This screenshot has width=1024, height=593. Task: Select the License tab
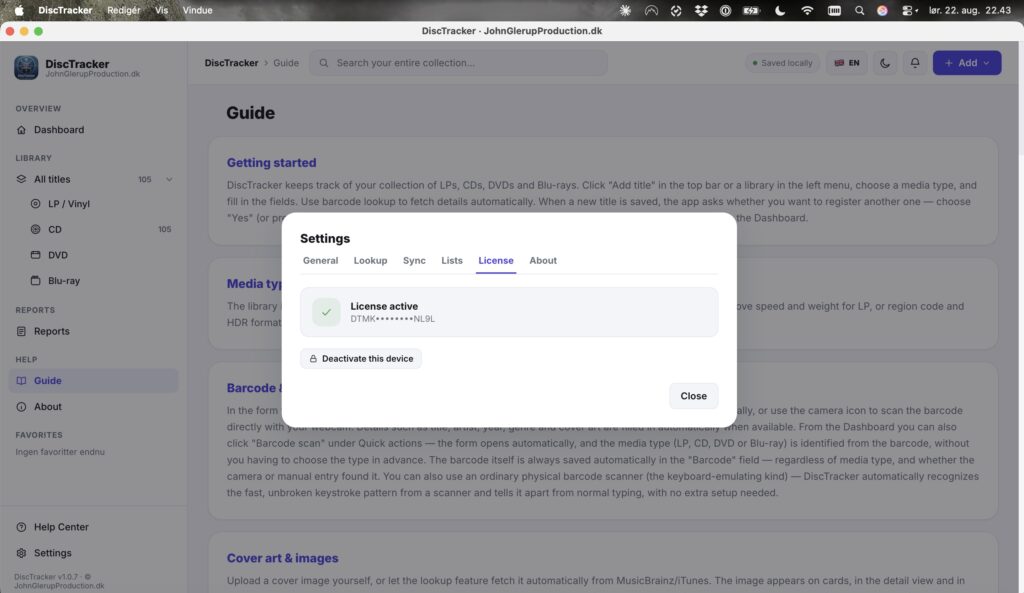(496, 260)
